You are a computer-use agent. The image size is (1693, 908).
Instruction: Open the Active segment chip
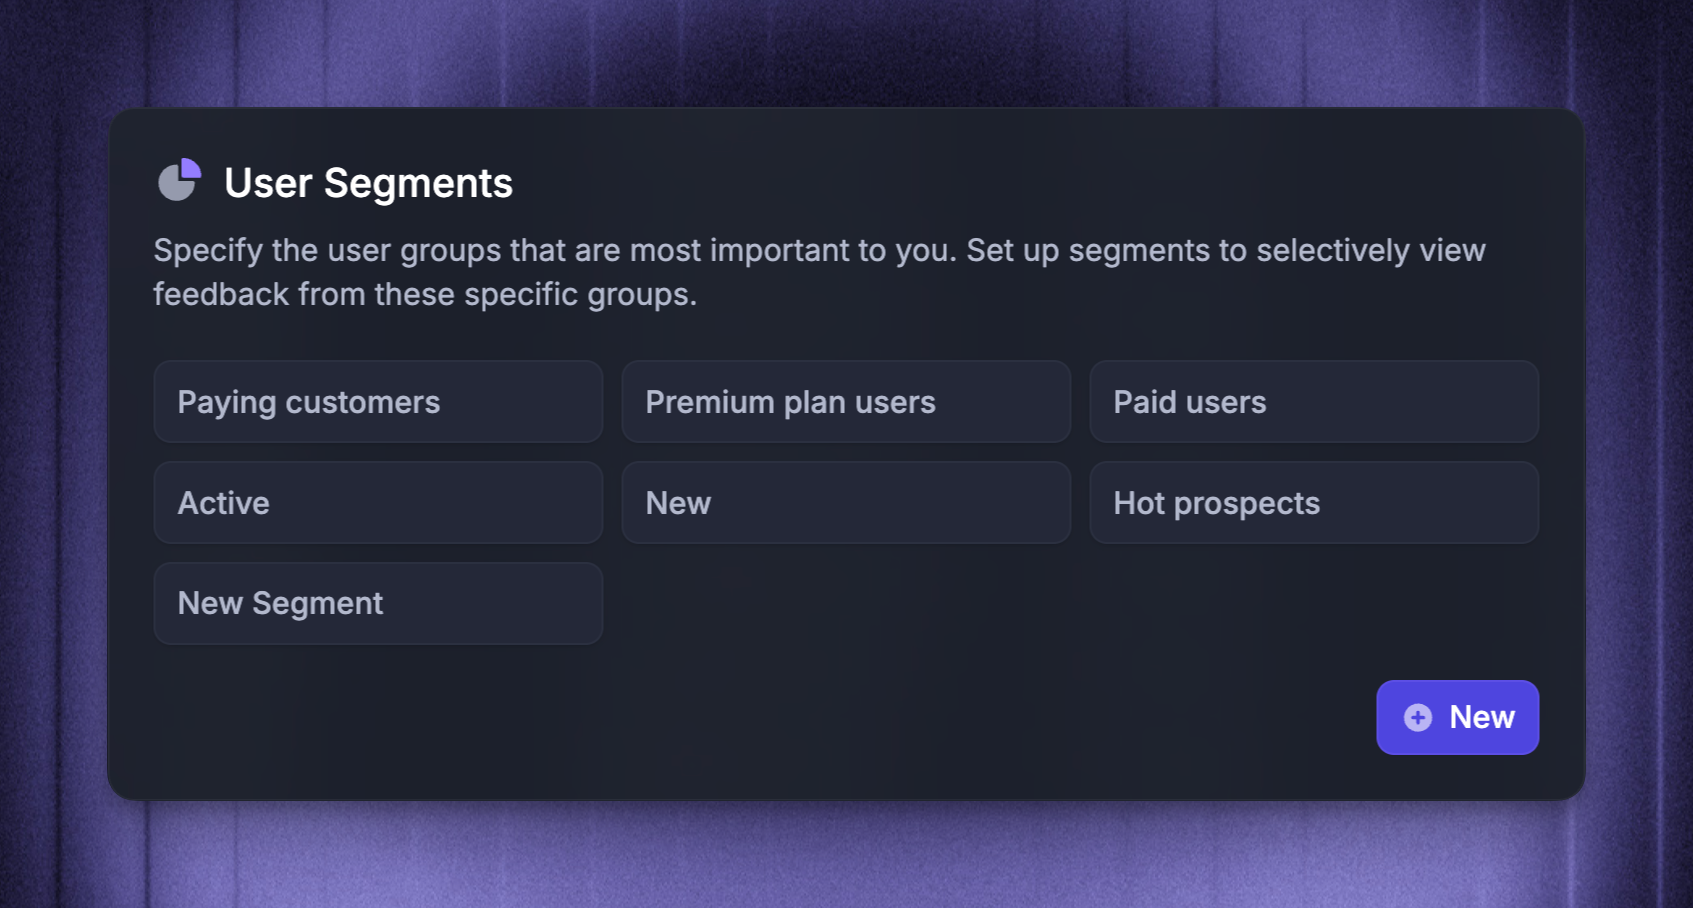[x=378, y=503]
